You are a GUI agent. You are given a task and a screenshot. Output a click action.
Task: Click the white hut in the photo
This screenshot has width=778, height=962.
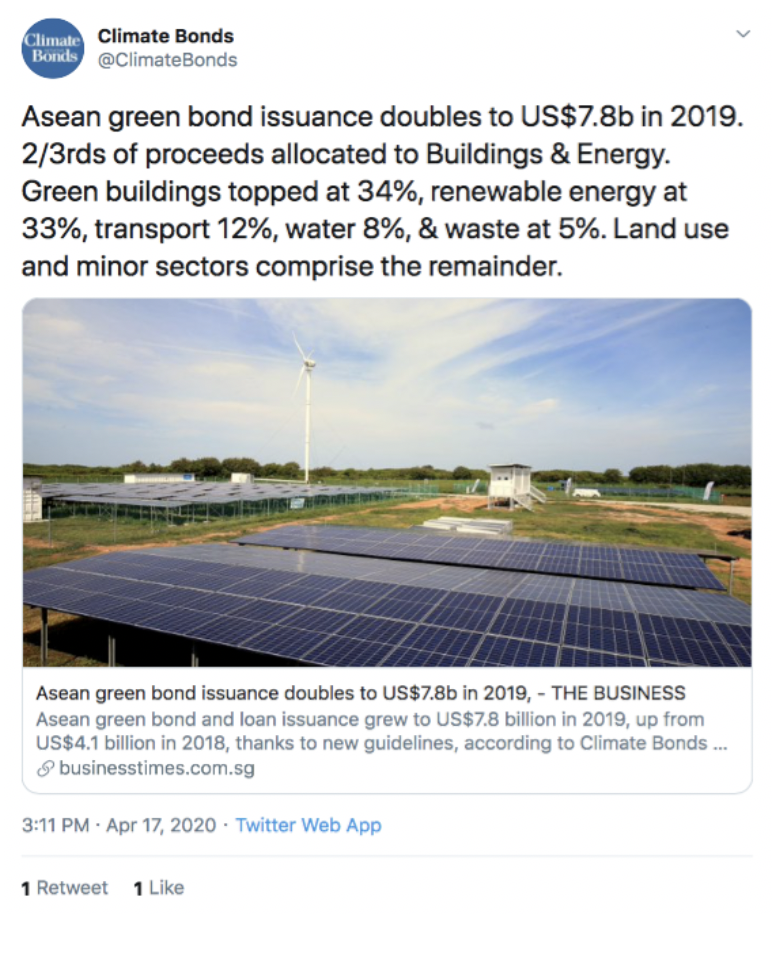(x=510, y=487)
